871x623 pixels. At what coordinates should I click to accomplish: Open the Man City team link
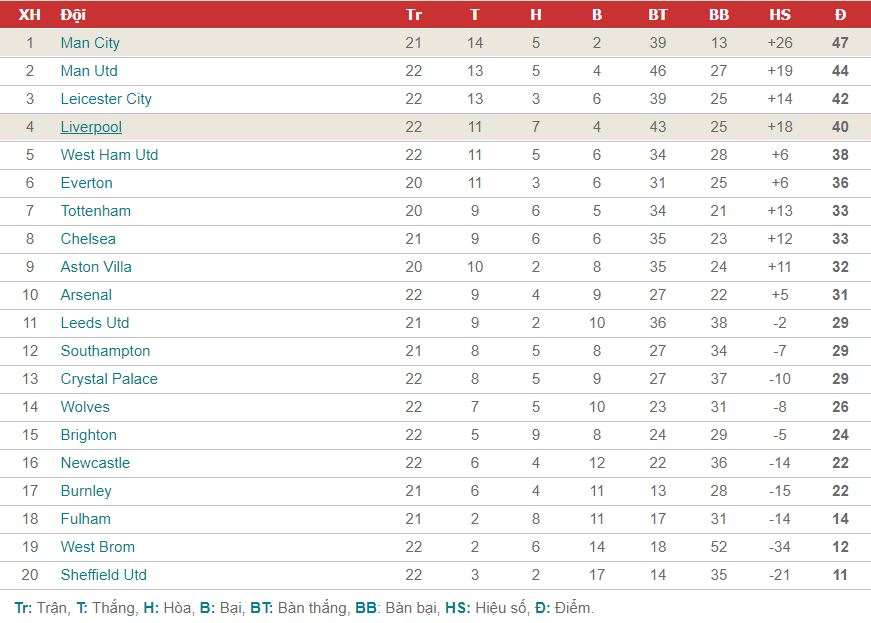click(90, 43)
